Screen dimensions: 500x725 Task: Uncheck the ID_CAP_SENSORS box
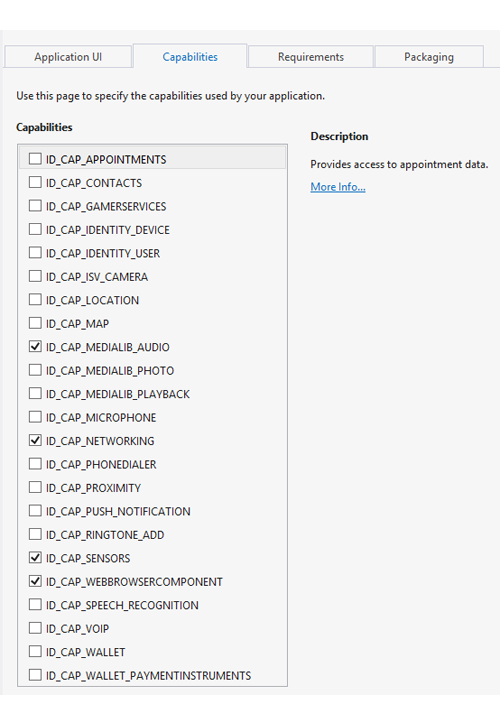coord(35,558)
